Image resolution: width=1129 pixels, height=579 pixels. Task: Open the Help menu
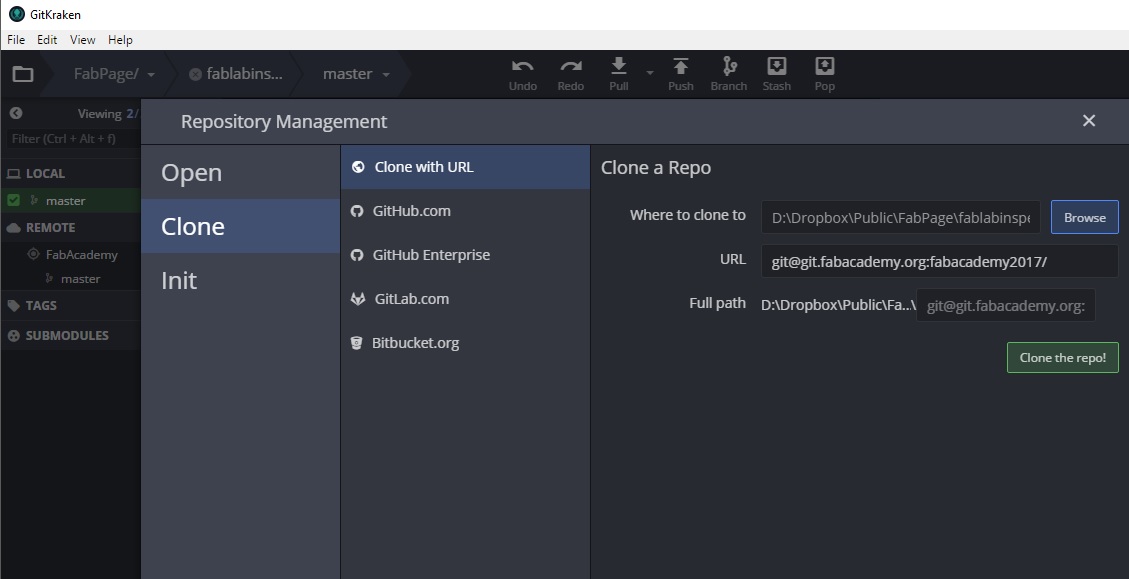click(x=120, y=40)
